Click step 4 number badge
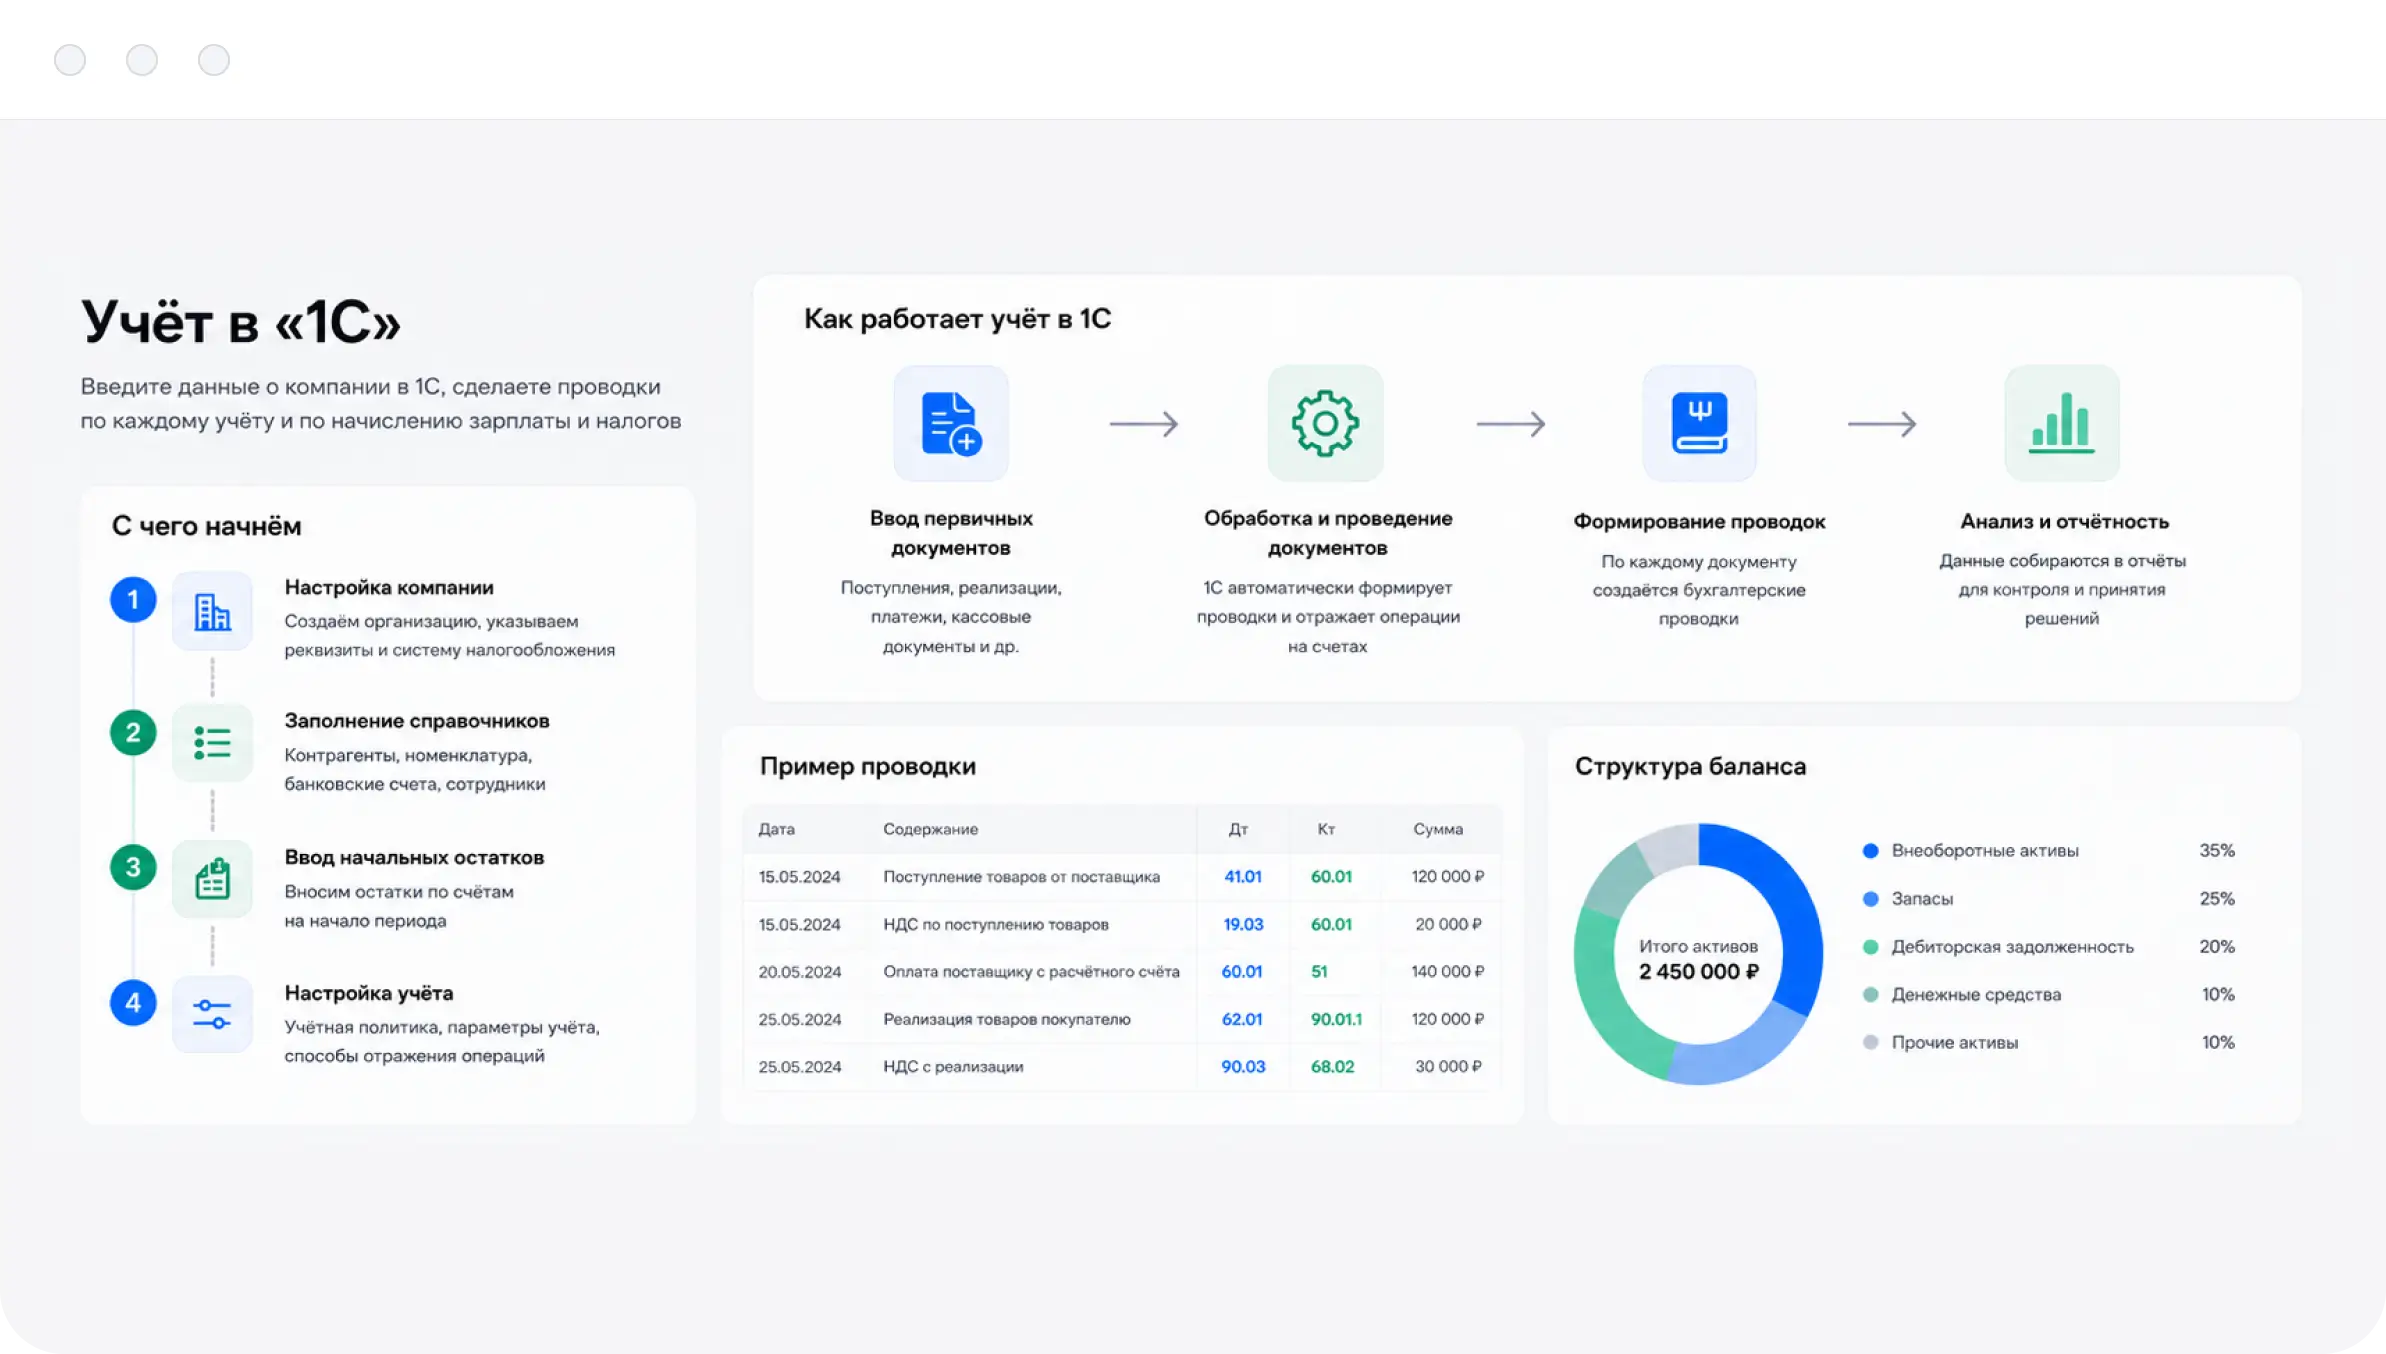 point(133,1003)
